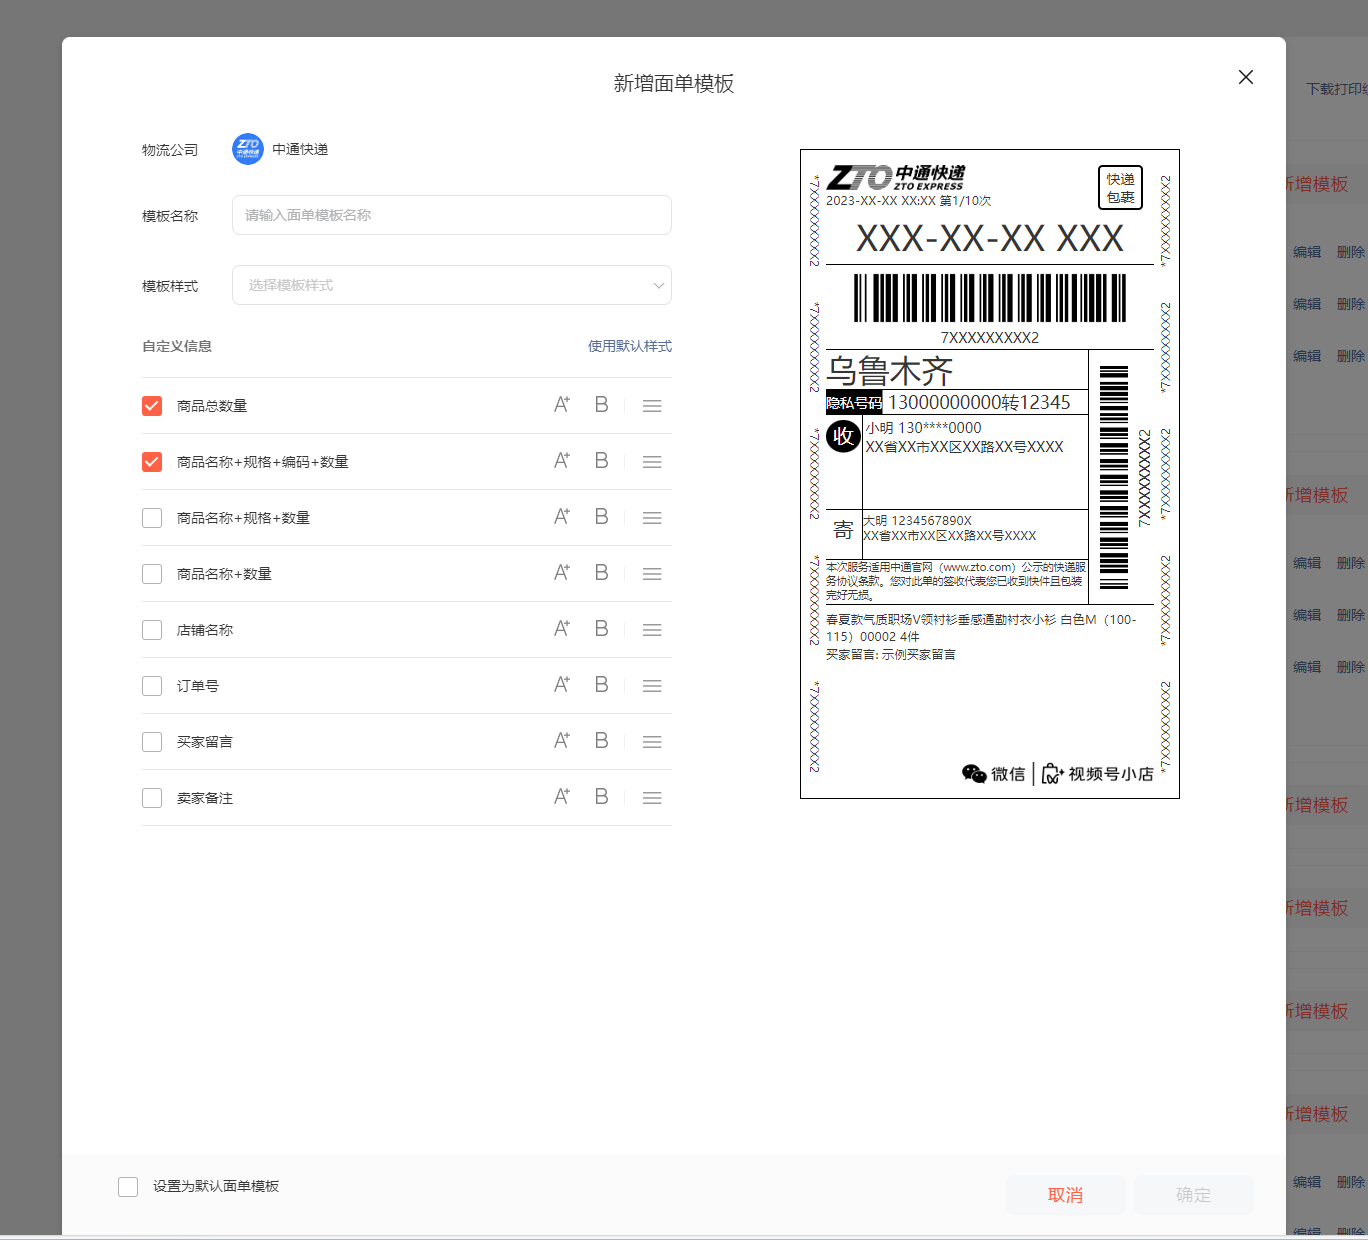Close the 新增面单模板 dialog

[x=1245, y=77]
